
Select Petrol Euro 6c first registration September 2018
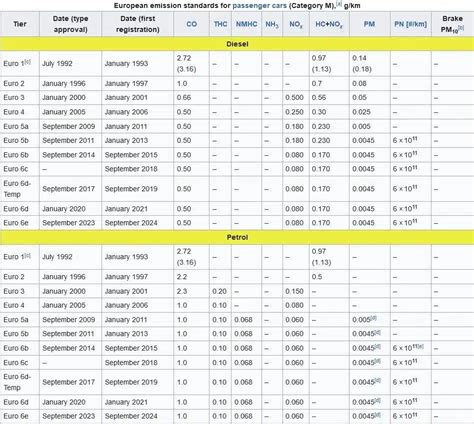point(131,362)
